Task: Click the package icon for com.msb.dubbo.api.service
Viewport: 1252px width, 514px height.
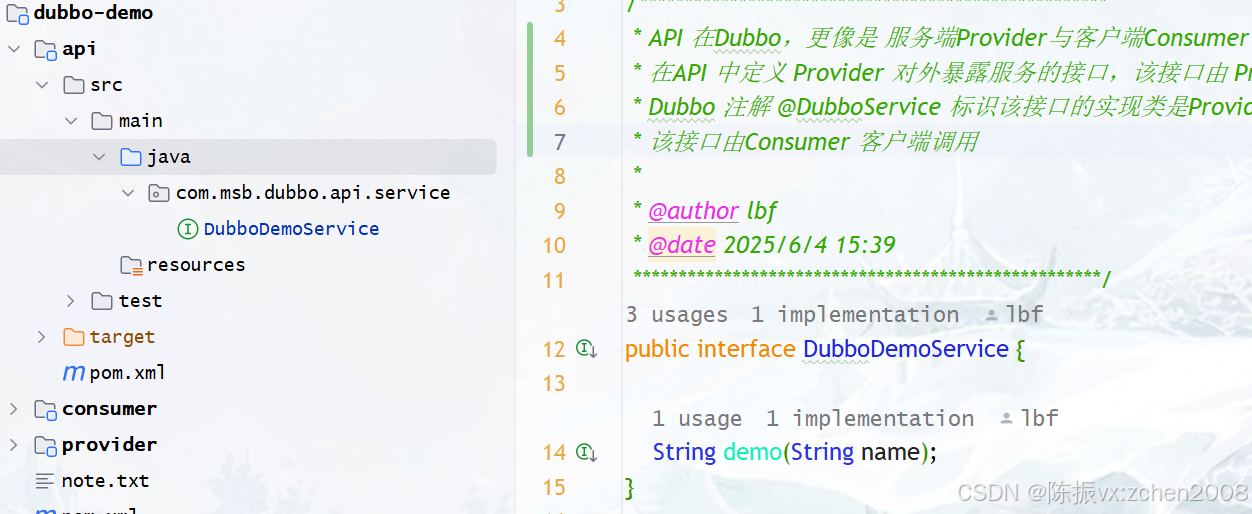Action: (159, 193)
